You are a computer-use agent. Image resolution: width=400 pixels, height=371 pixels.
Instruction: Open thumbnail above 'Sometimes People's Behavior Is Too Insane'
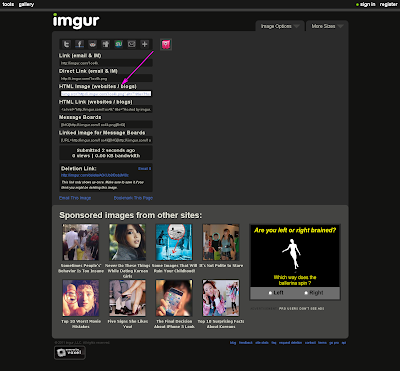click(81, 242)
